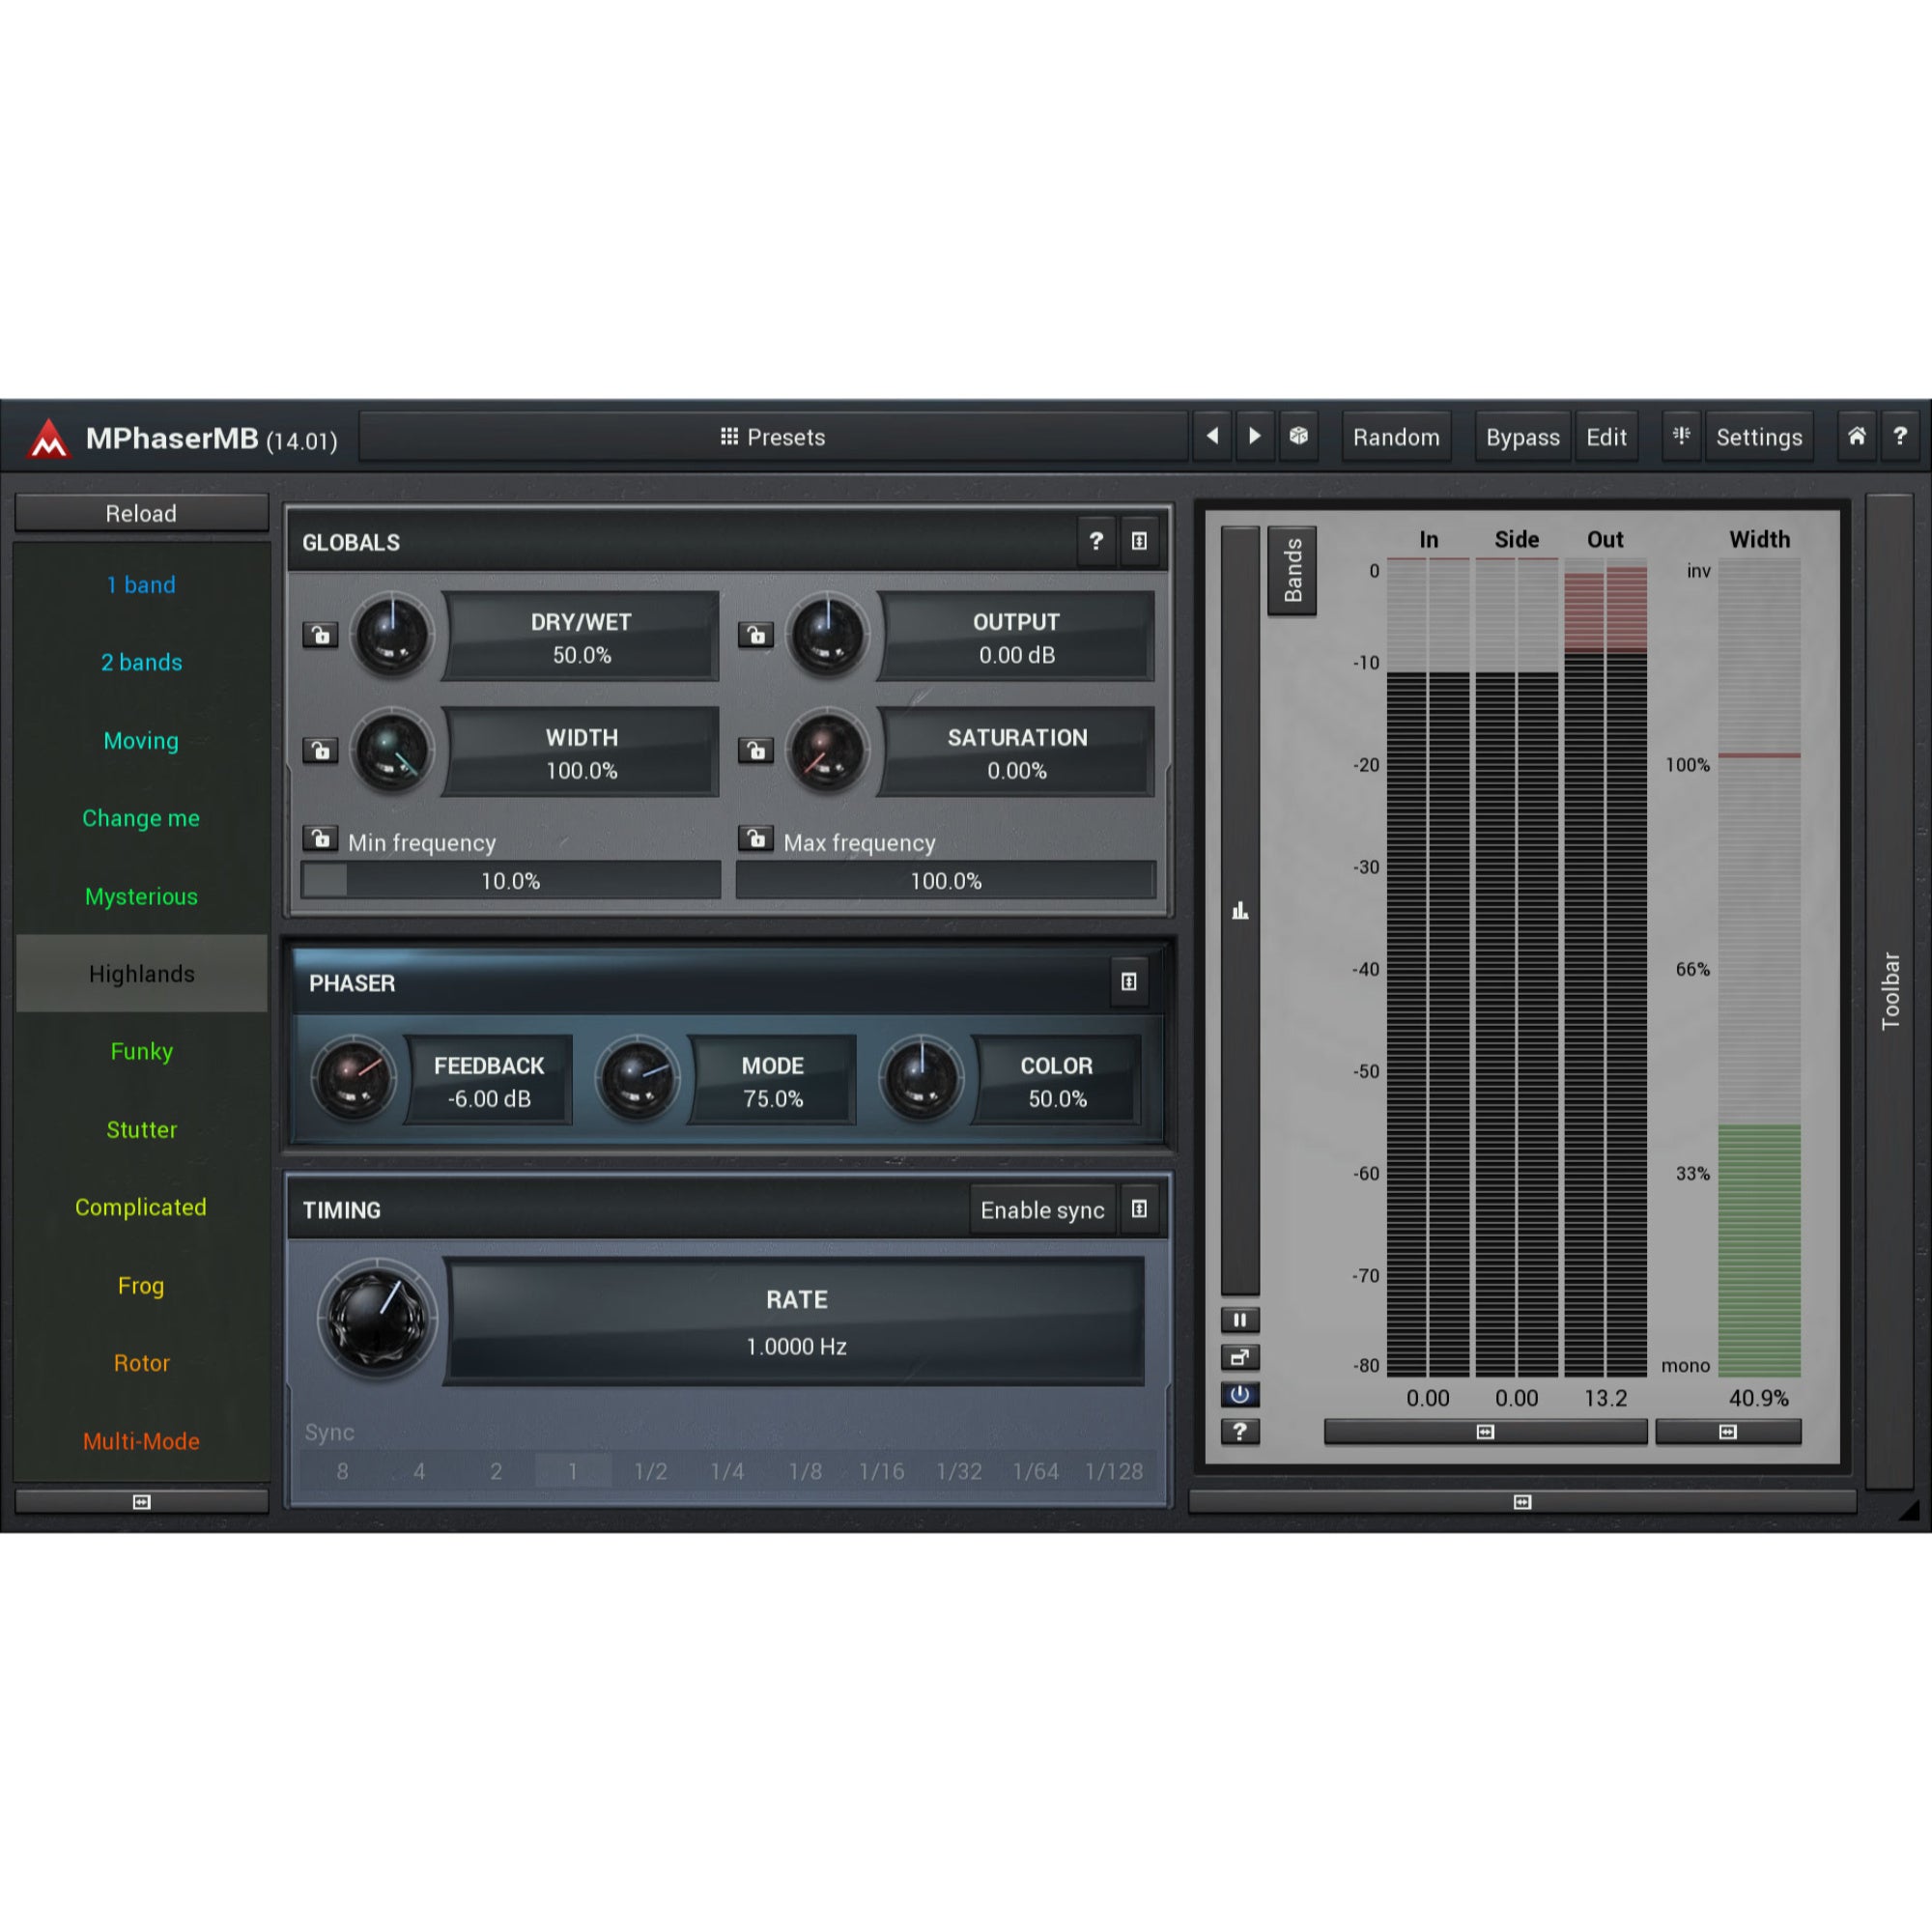The height and width of the screenshot is (1932, 1932).
Task: Click the meter popup window icon
Action: pyautogui.click(x=1240, y=1357)
